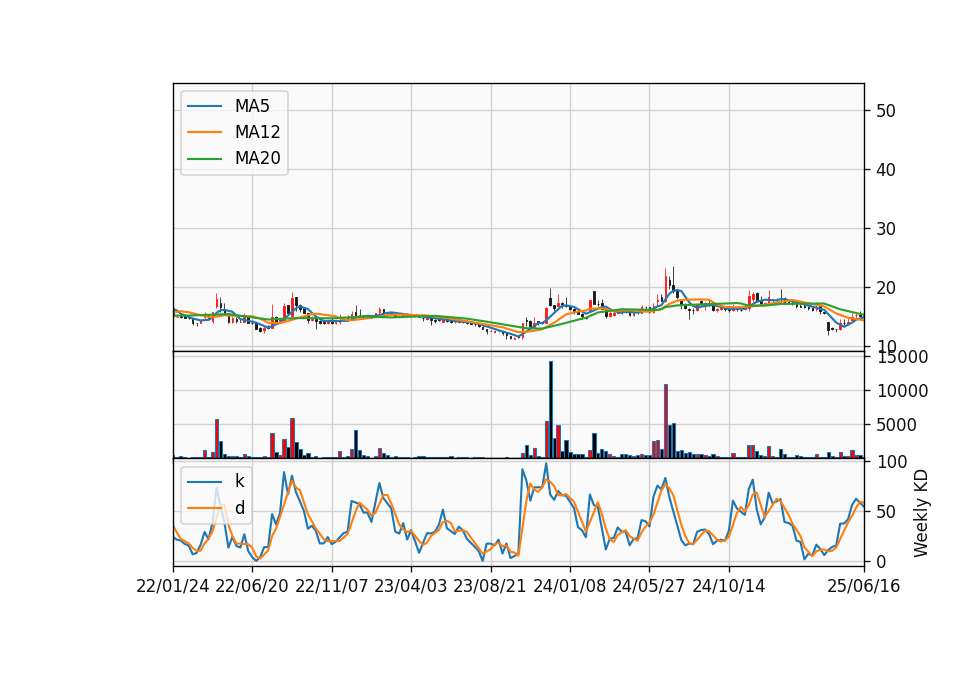Select the MA20 legend label

pos(257,158)
